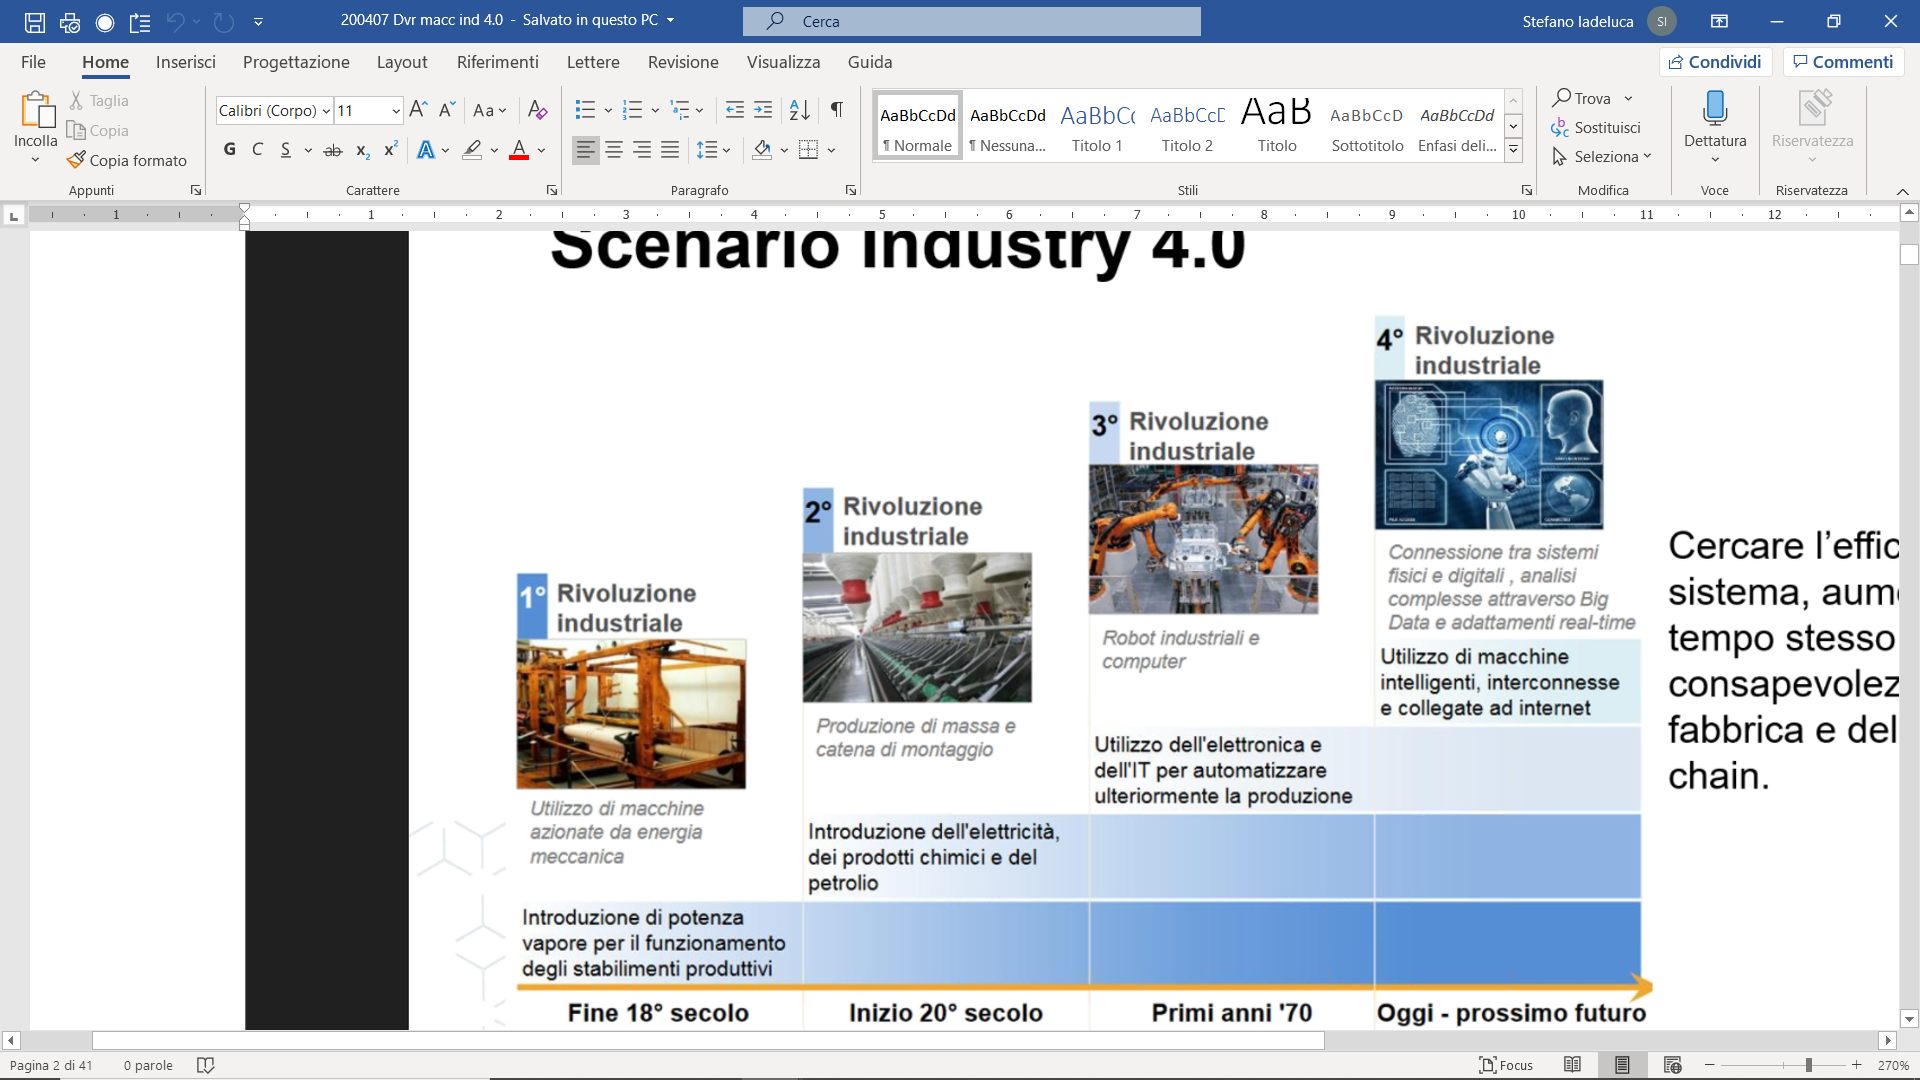Click the increase indent icon
The height and width of the screenshot is (1080, 1920).
pos(763,110)
